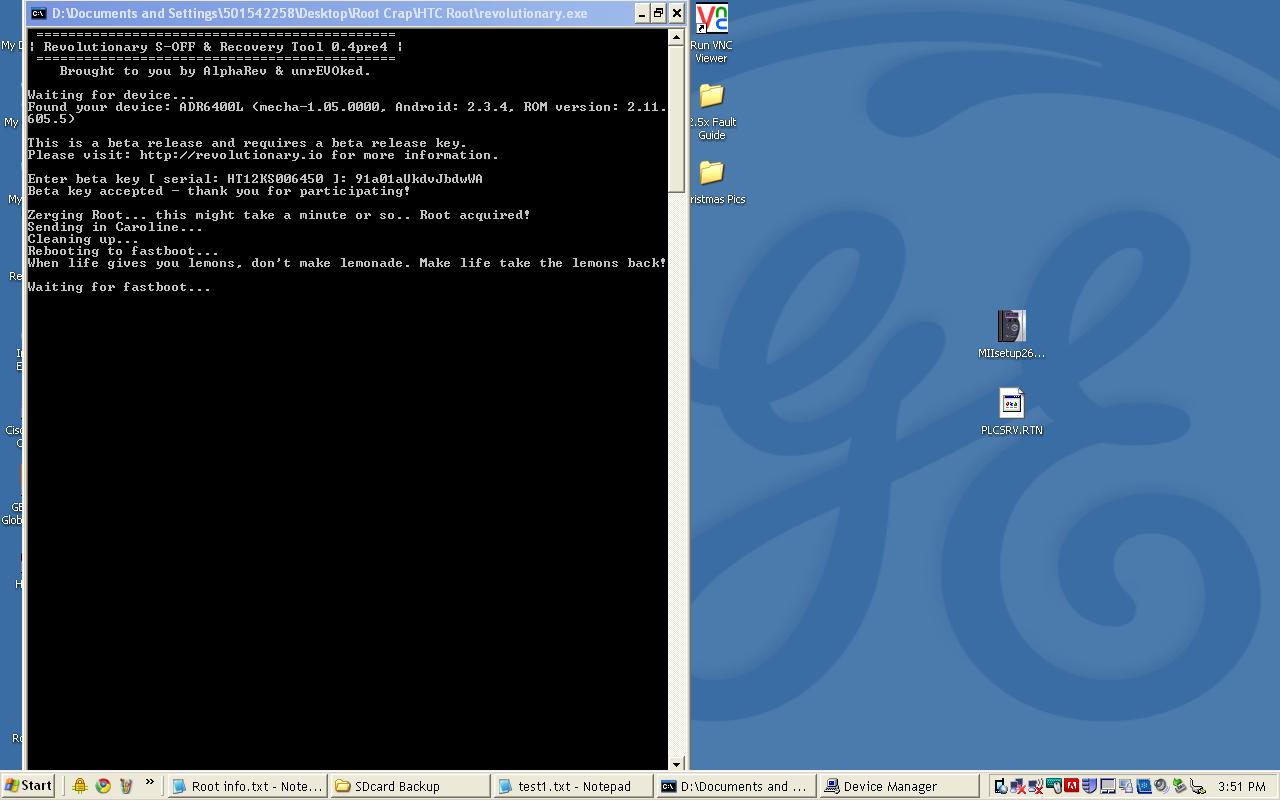Open the Christmas Pics folder icon
This screenshot has height=800, width=1280.
pos(711,174)
